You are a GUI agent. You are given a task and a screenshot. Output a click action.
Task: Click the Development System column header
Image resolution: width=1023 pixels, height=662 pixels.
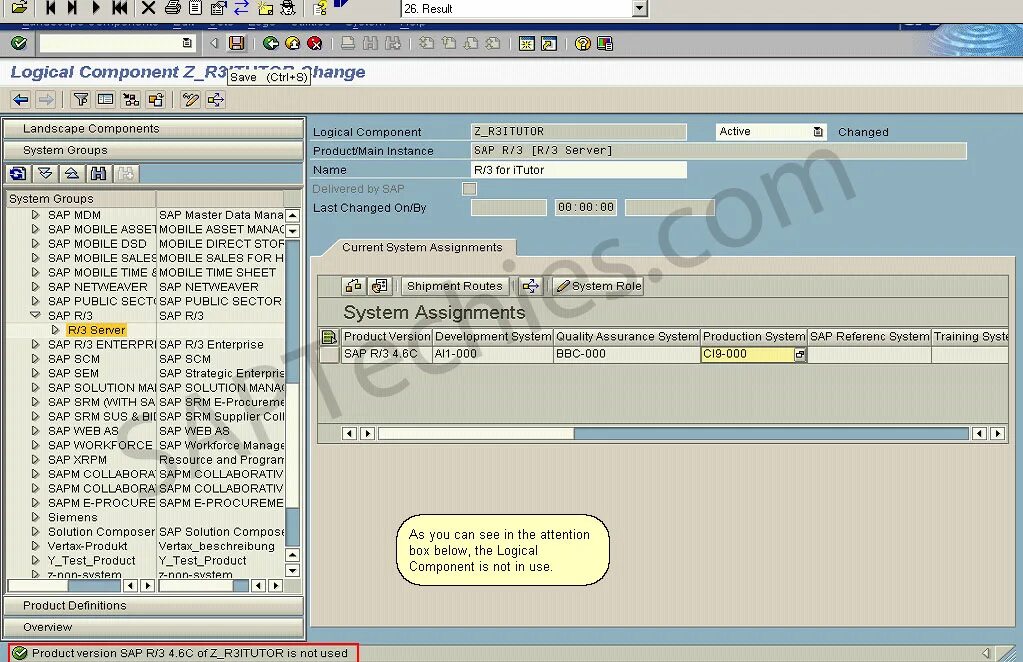point(493,337)
